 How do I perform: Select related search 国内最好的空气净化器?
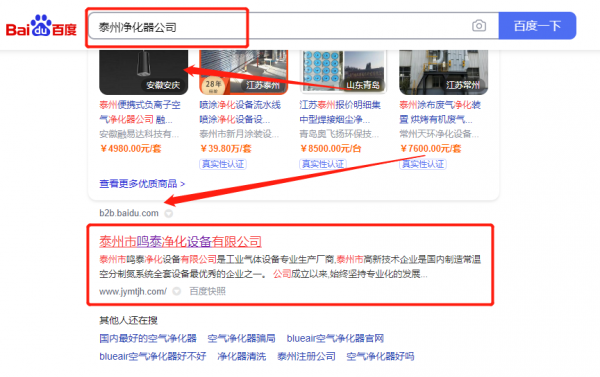pos(148,338)
